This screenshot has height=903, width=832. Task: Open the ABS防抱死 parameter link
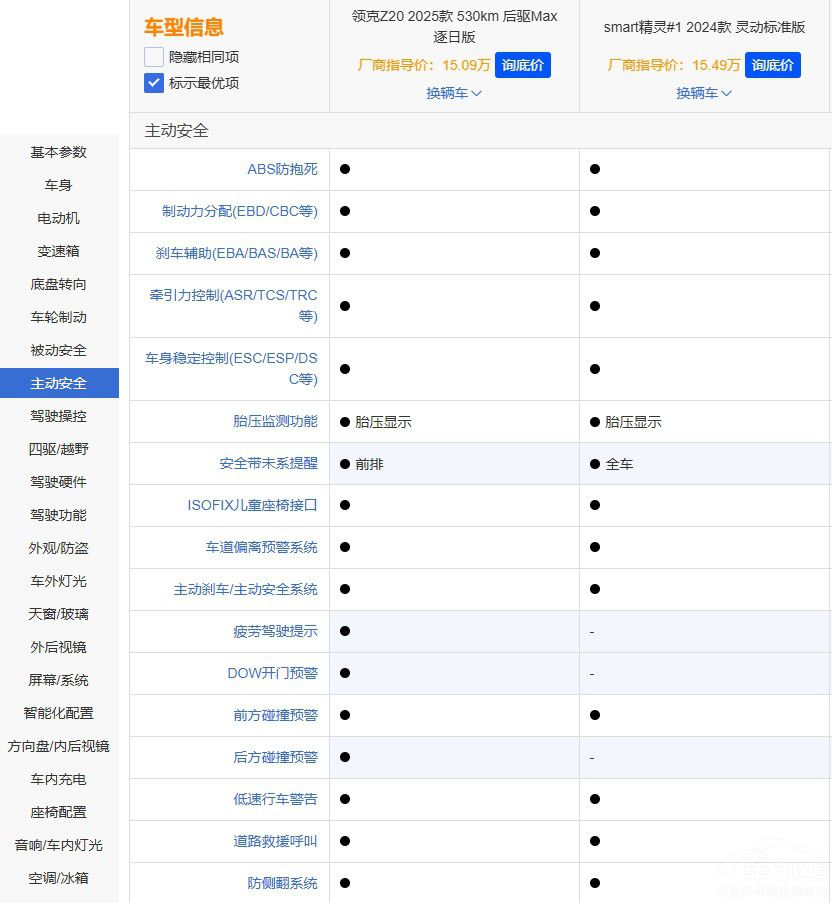click(x=282, y=169)
